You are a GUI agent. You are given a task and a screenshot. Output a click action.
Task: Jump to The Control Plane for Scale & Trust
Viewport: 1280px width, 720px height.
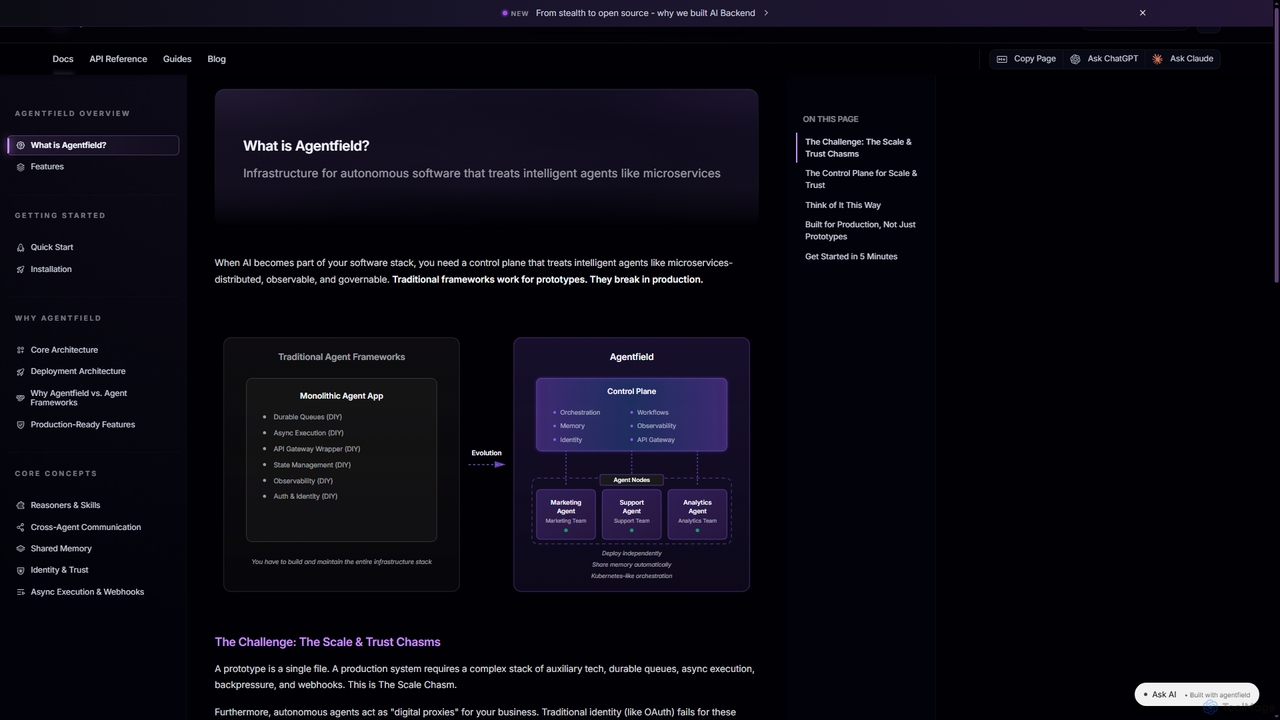(x=861, y=179)
